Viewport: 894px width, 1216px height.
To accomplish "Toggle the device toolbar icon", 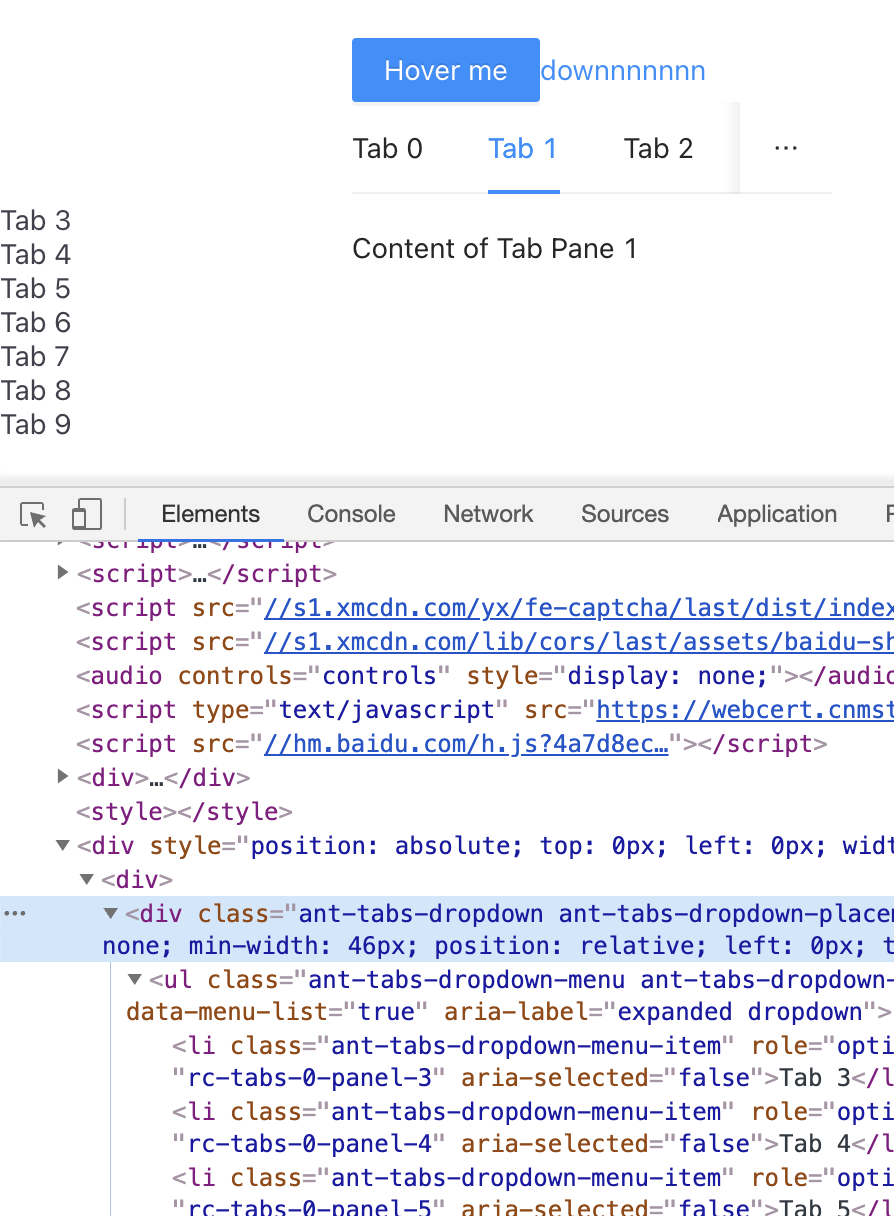I will coord(87,515).
